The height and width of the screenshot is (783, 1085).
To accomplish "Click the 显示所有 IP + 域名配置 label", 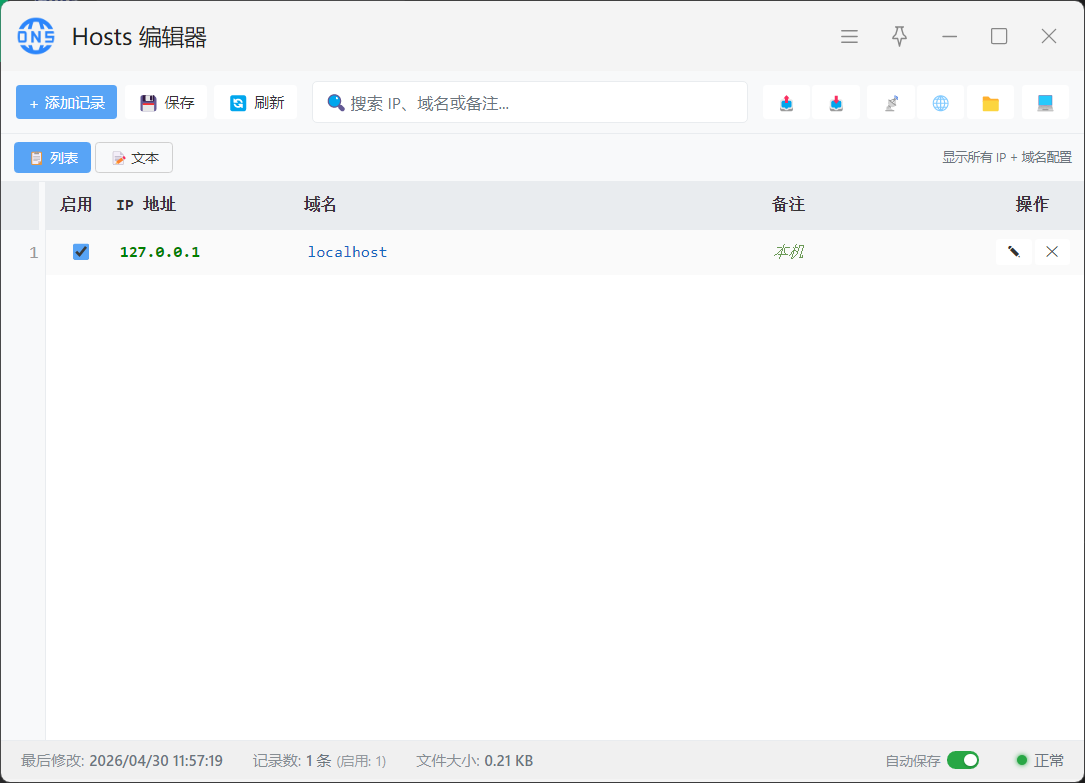I will (1007, 158).
